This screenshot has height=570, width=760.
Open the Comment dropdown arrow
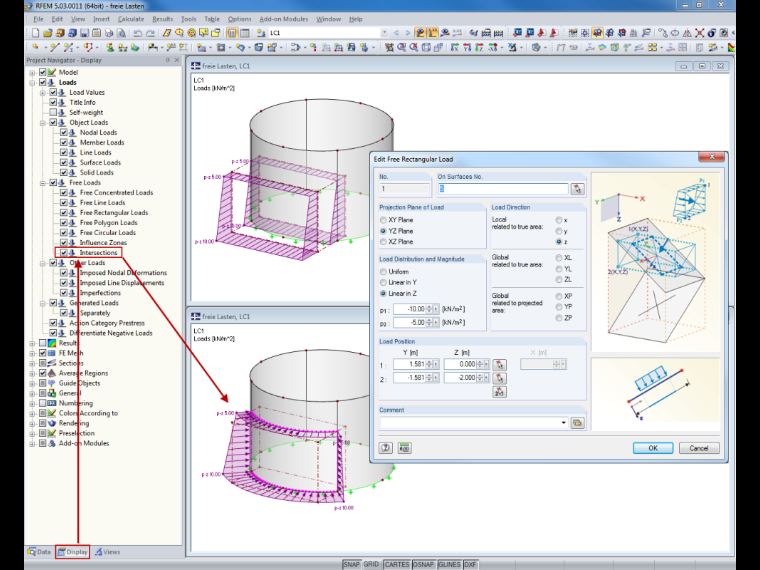click(563, 423)
